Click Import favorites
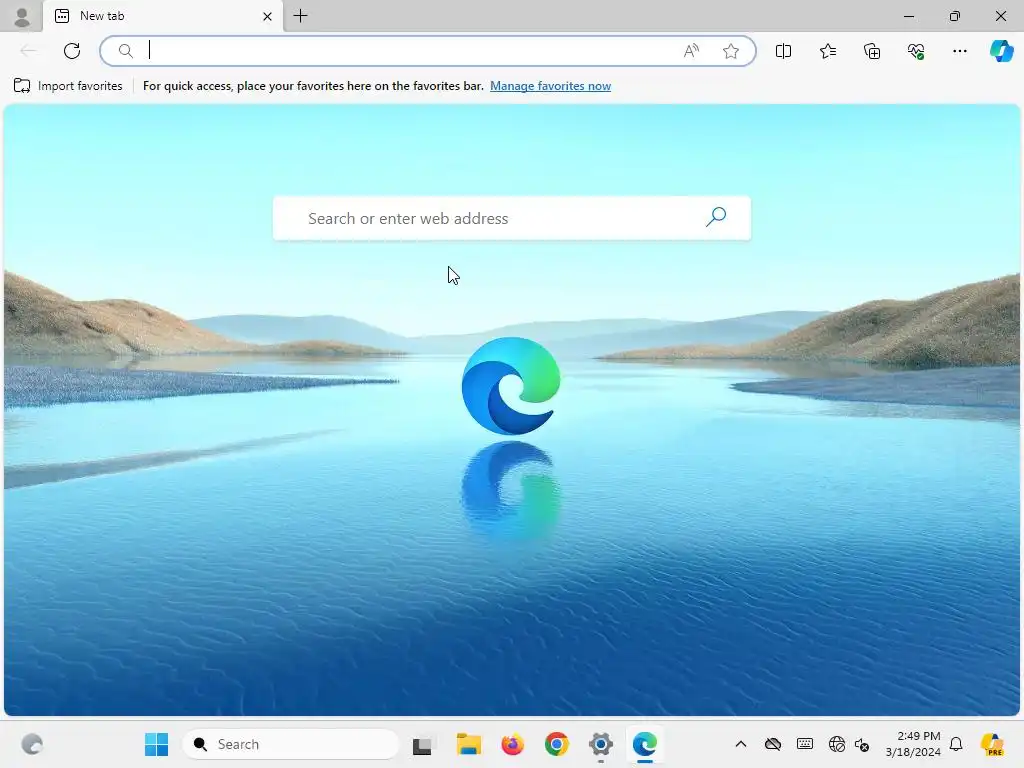 [68, 86]
